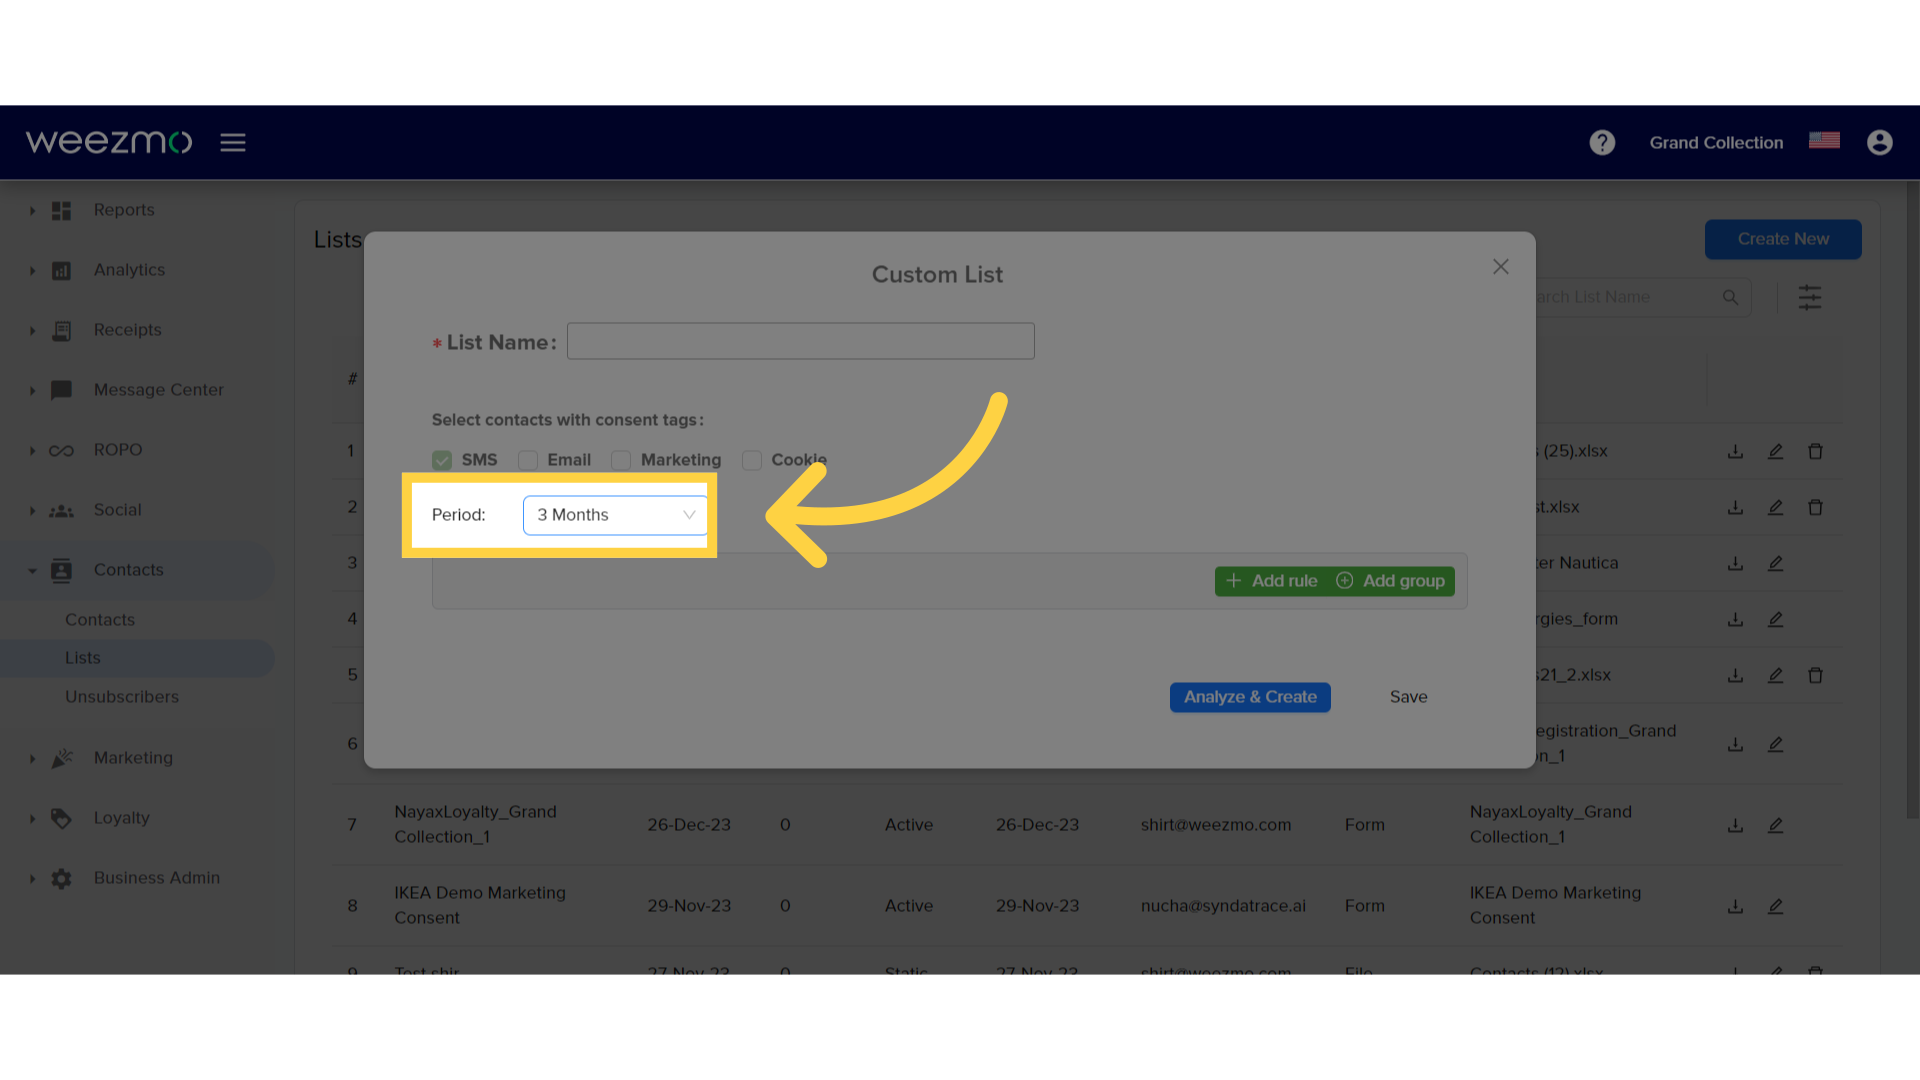Open the Social menu label
This screenshot has width=1920, height=1080.
118,510
